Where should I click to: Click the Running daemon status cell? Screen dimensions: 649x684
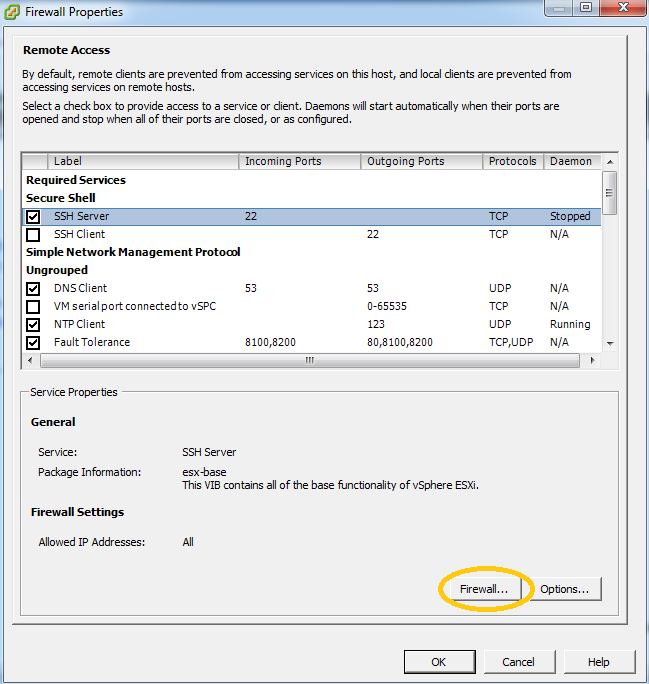[x=570, y=324]
